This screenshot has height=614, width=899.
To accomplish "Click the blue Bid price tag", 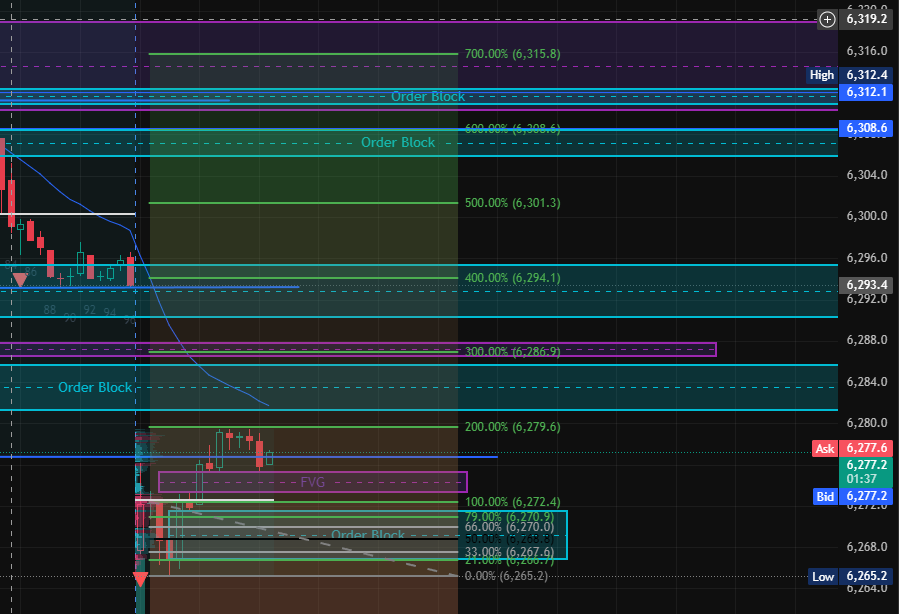I will (x=824, y=496).
